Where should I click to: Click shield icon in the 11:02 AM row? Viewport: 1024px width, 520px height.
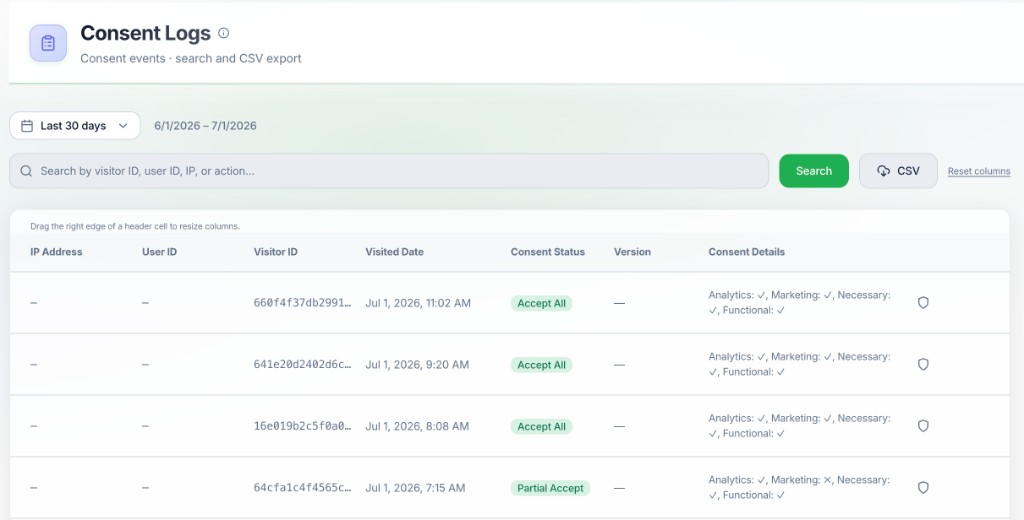(x=923, y=302)
